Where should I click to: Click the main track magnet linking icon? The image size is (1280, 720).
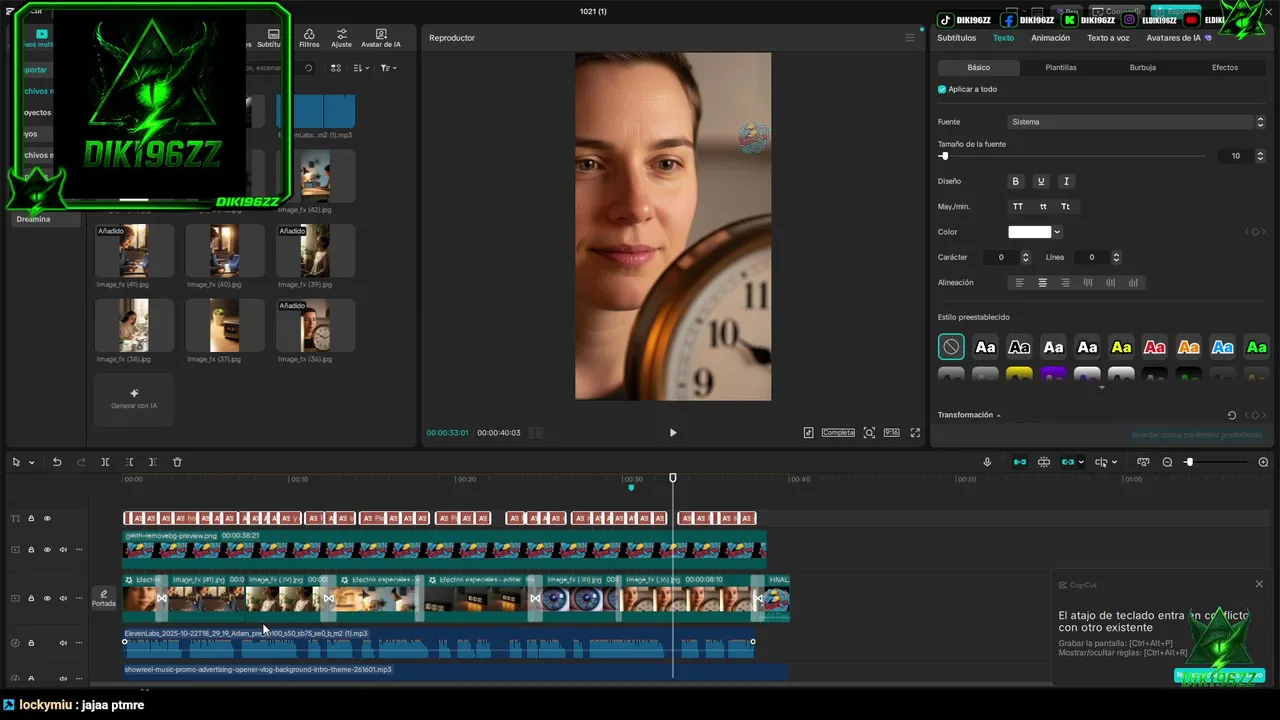click(1019, 462)
